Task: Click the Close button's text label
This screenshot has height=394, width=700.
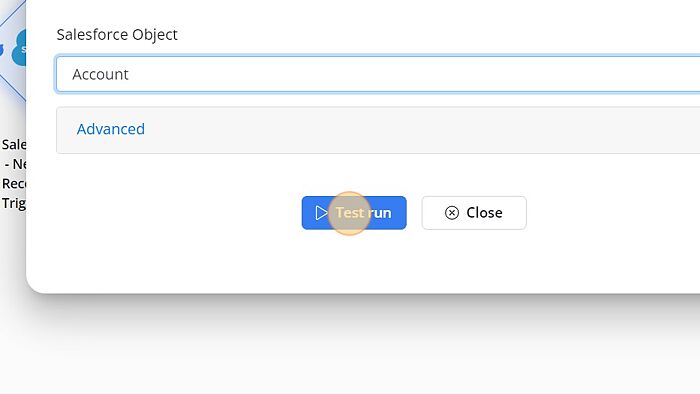Action: tap(484, 213)
